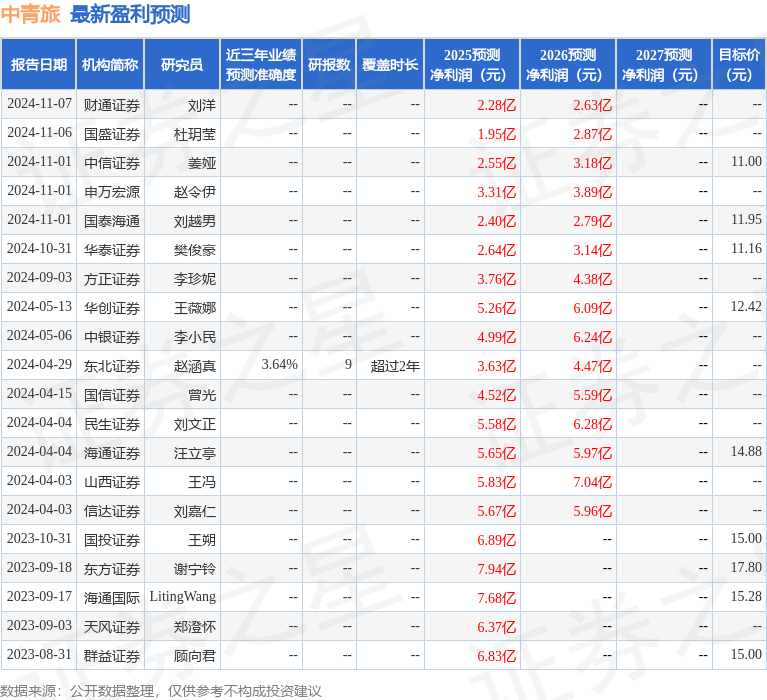Screen dimensions: 767x700
Task: Select date cell 2023-10-31
Action: click(39, 538)
